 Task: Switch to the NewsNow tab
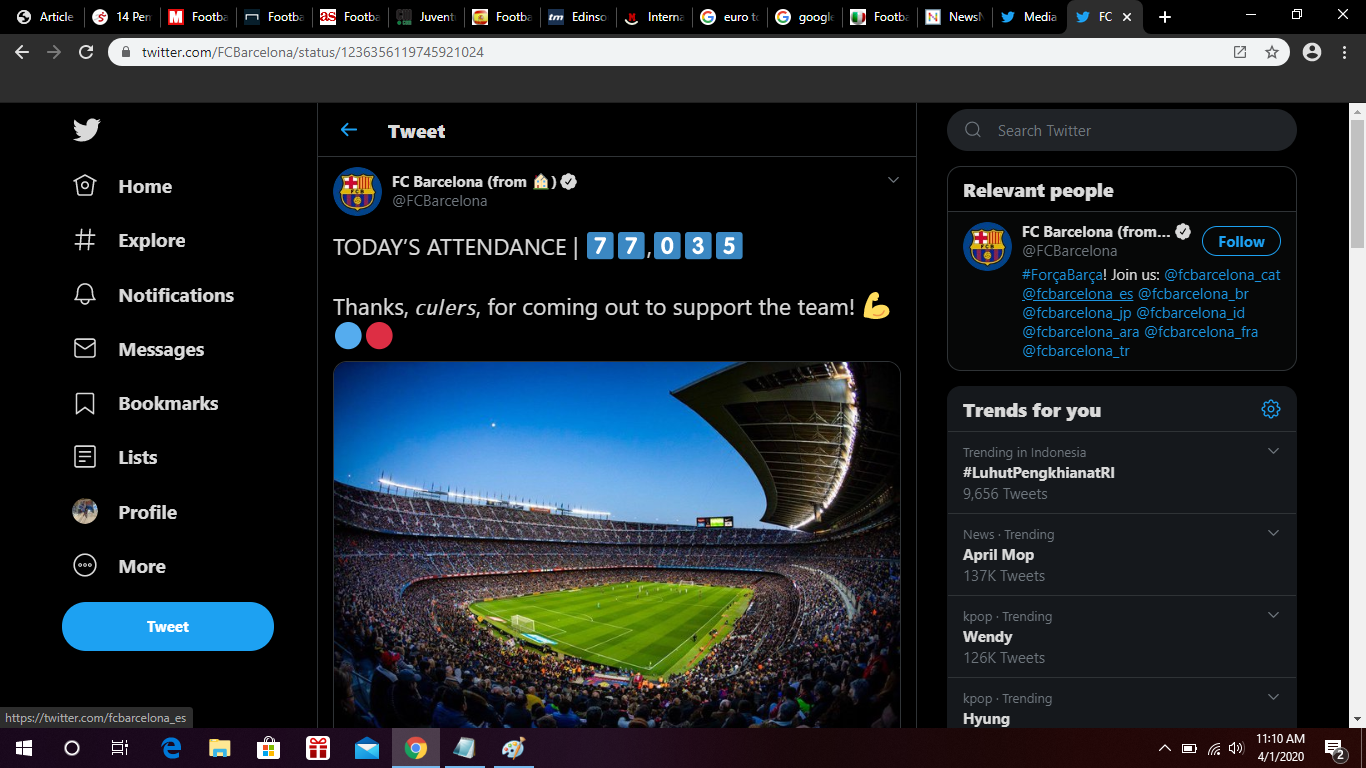[953, 17]
